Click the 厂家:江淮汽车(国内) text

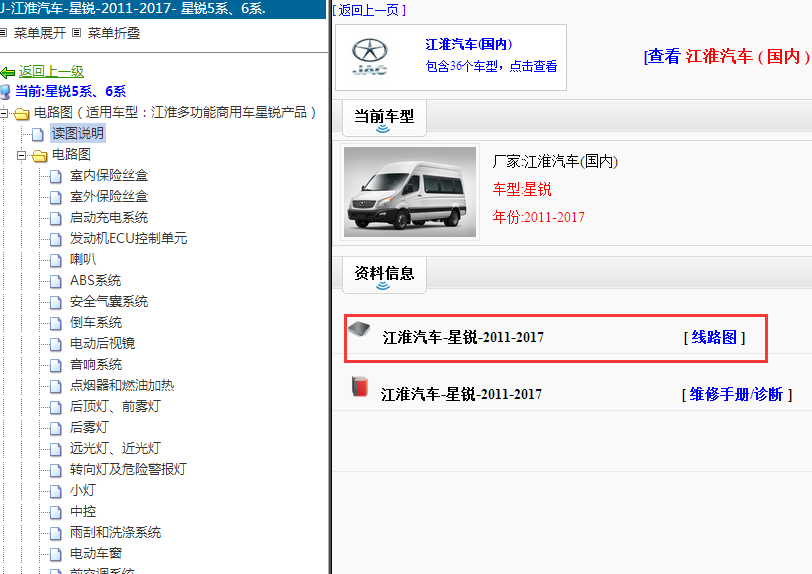tap(555, 161)
